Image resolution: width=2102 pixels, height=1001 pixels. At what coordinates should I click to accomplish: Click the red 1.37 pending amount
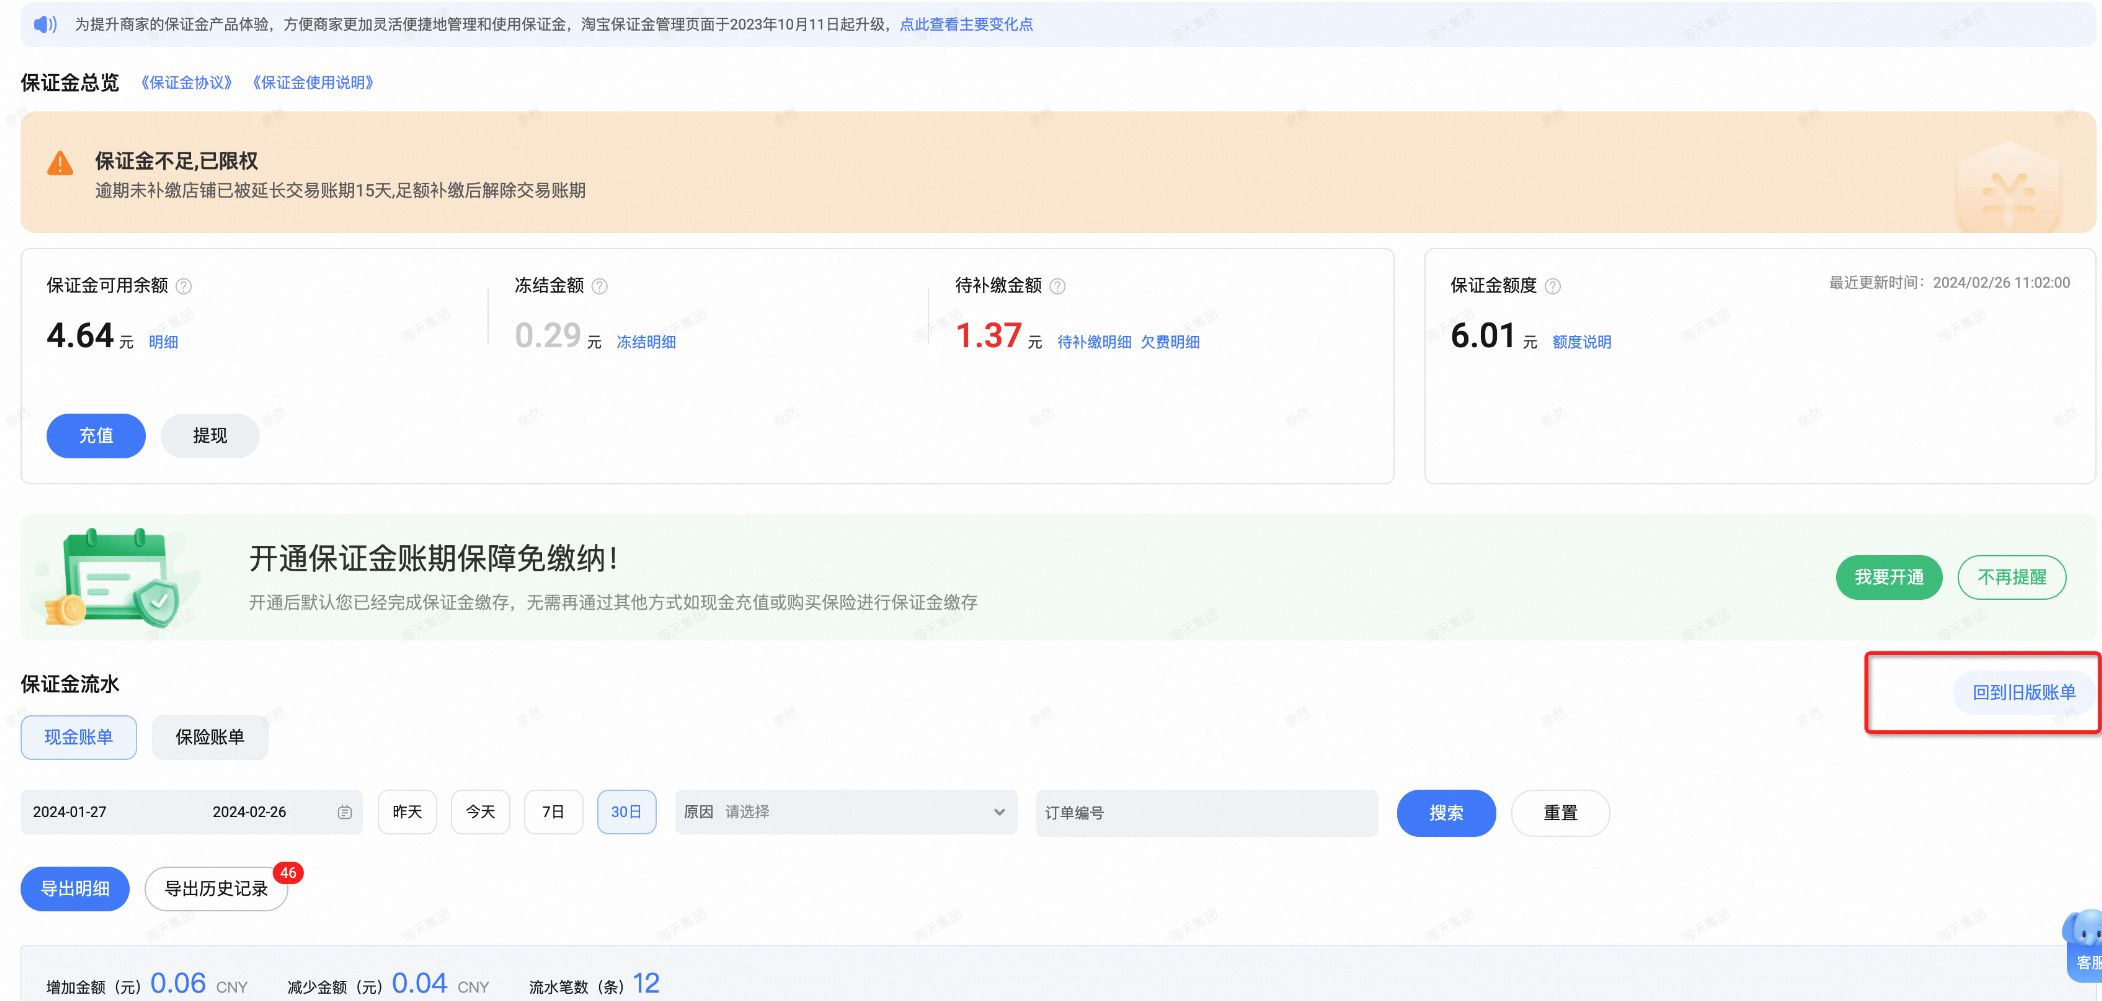point(989,336)
